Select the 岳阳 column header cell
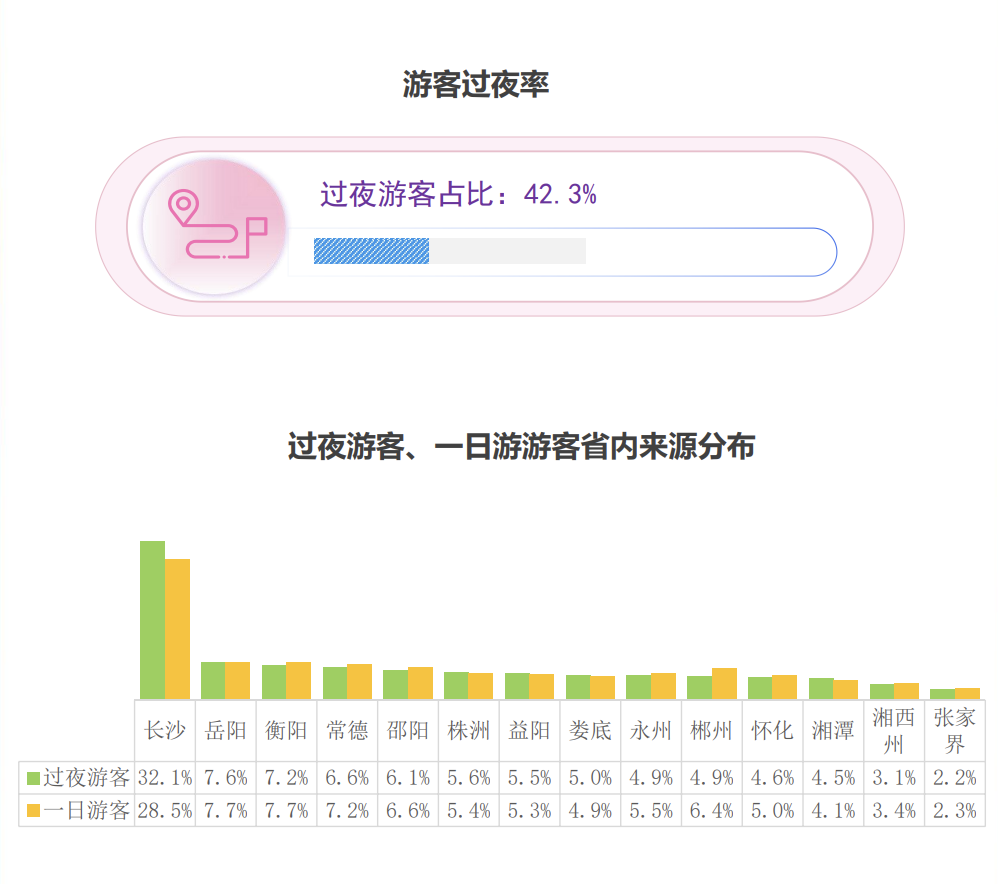This screenshot has width=998, height=884. pos(225,730)
